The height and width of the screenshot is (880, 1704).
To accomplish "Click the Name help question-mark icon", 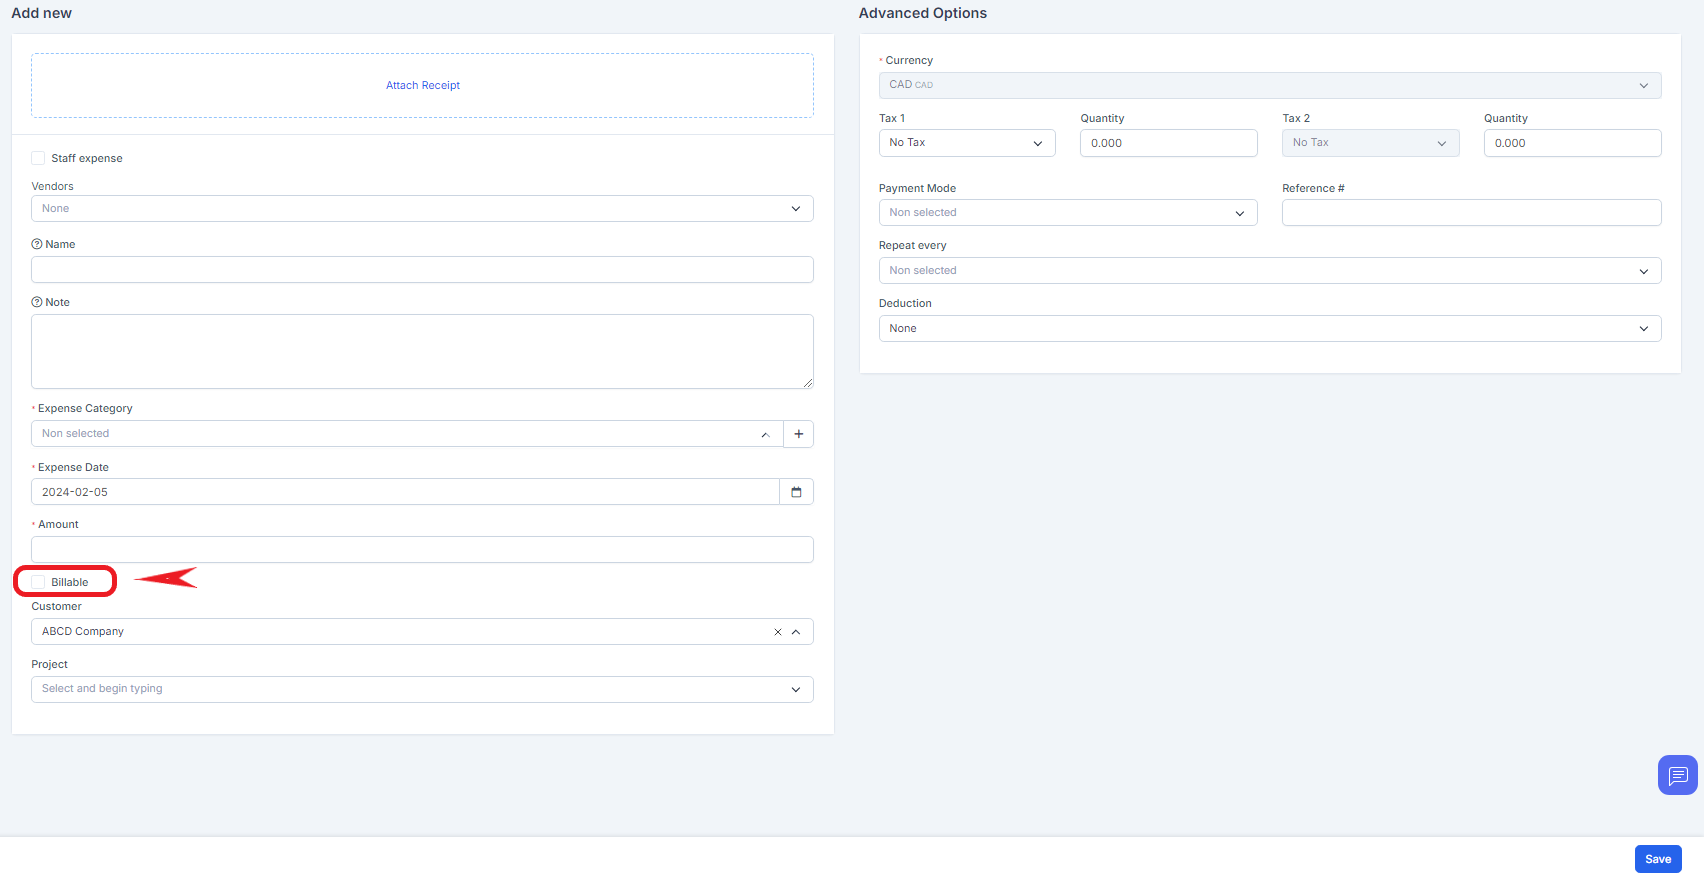I will pyautogui.click(x=37, y=244).
